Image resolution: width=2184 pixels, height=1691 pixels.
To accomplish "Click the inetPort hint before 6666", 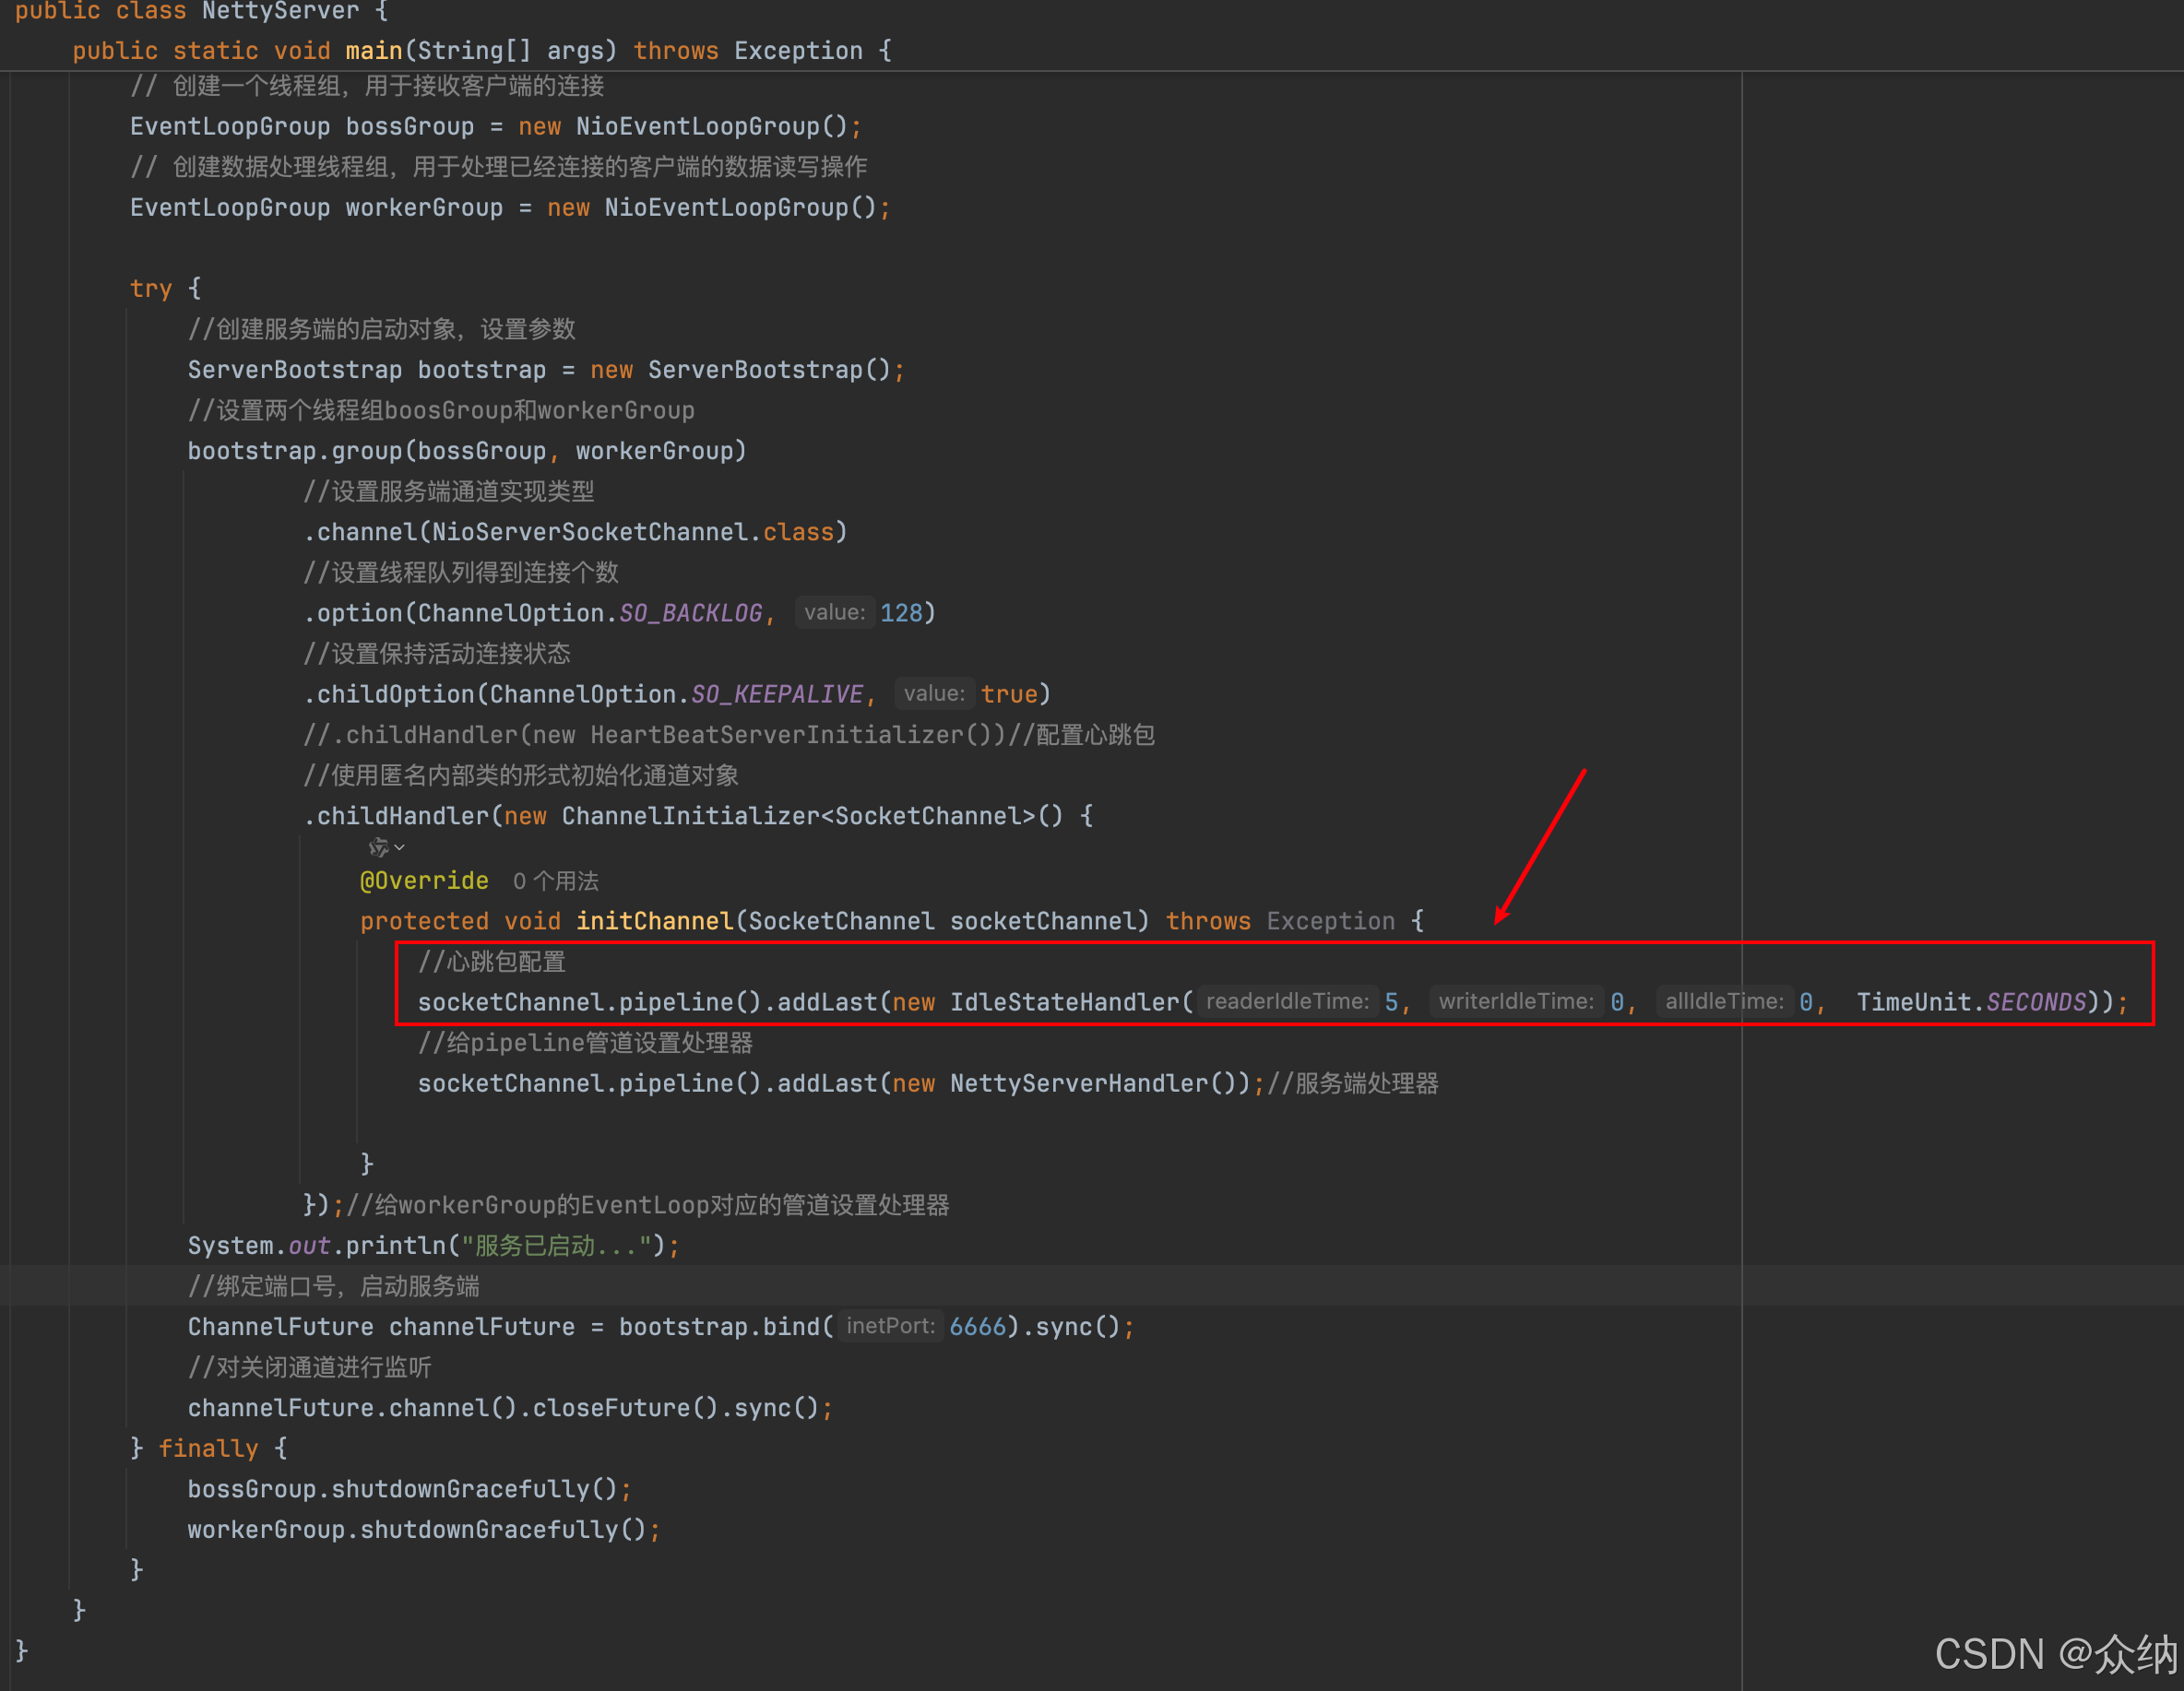I will [x=890, y=1326].
